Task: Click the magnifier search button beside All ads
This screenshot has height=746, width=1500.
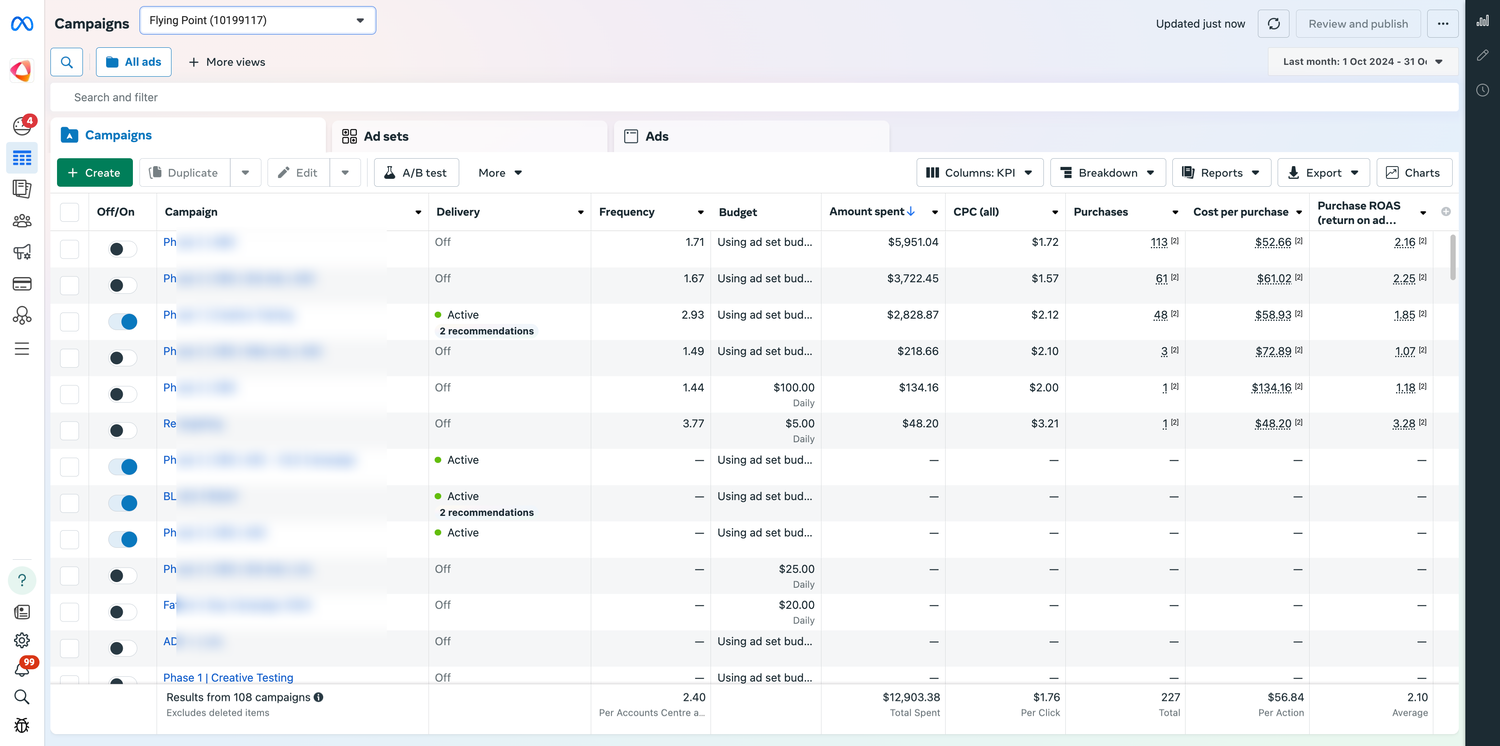Action: tap(66, 62)
